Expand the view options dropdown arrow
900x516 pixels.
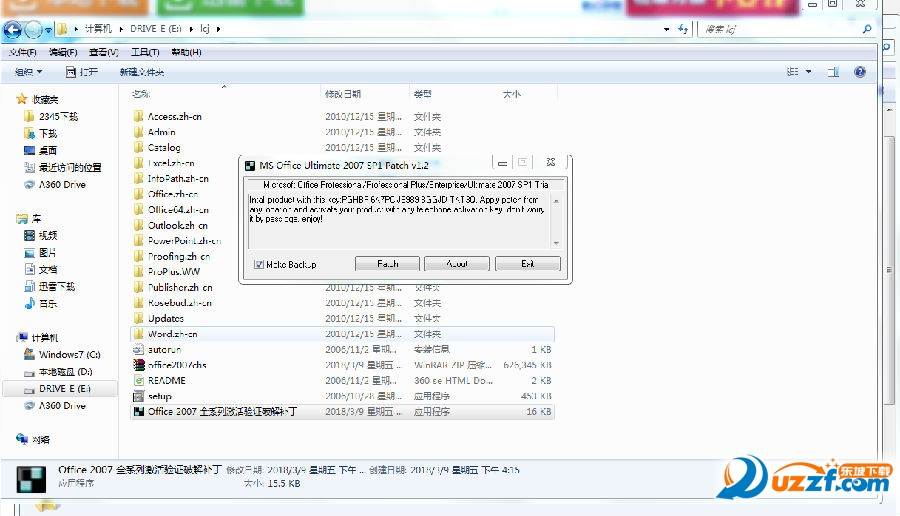(809, 72)
